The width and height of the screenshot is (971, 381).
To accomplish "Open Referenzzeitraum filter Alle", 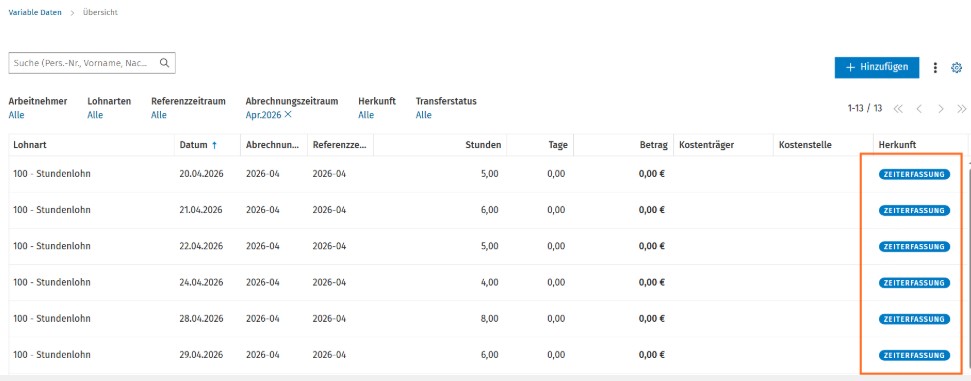I will point(159,115).
